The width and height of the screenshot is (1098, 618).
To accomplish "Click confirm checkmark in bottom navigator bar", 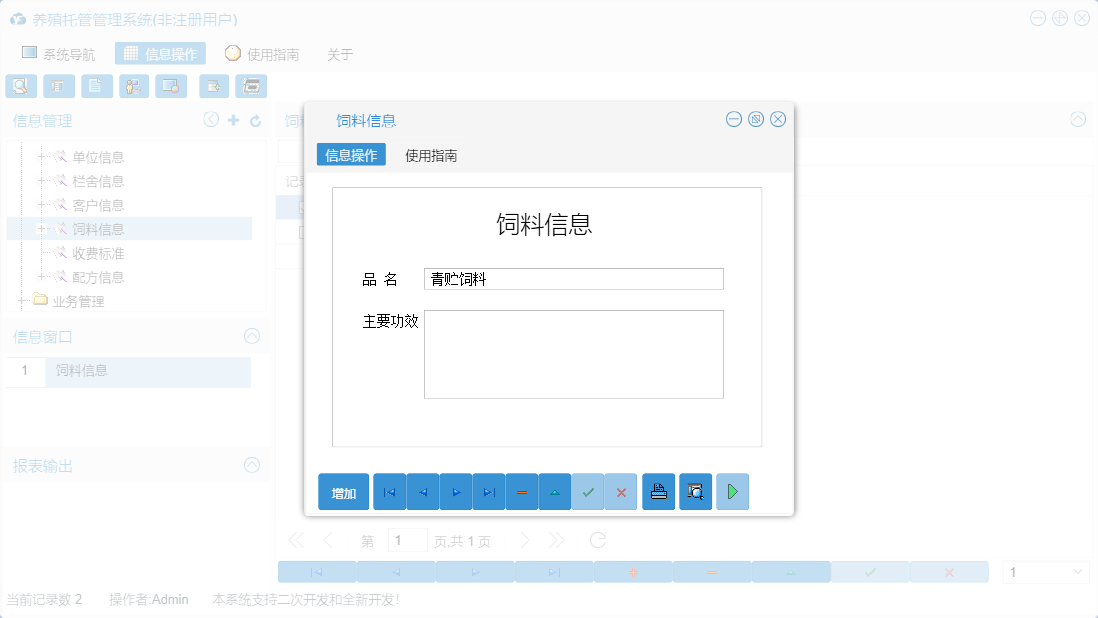I will coord(870,573).
